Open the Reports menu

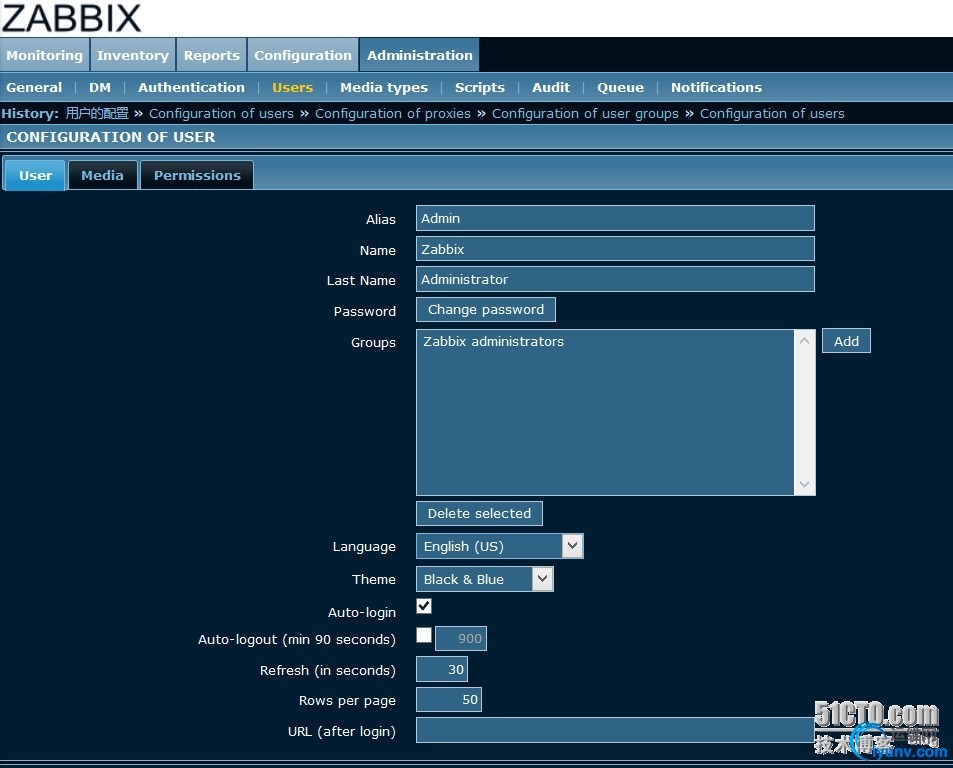[x=212, y=55]
